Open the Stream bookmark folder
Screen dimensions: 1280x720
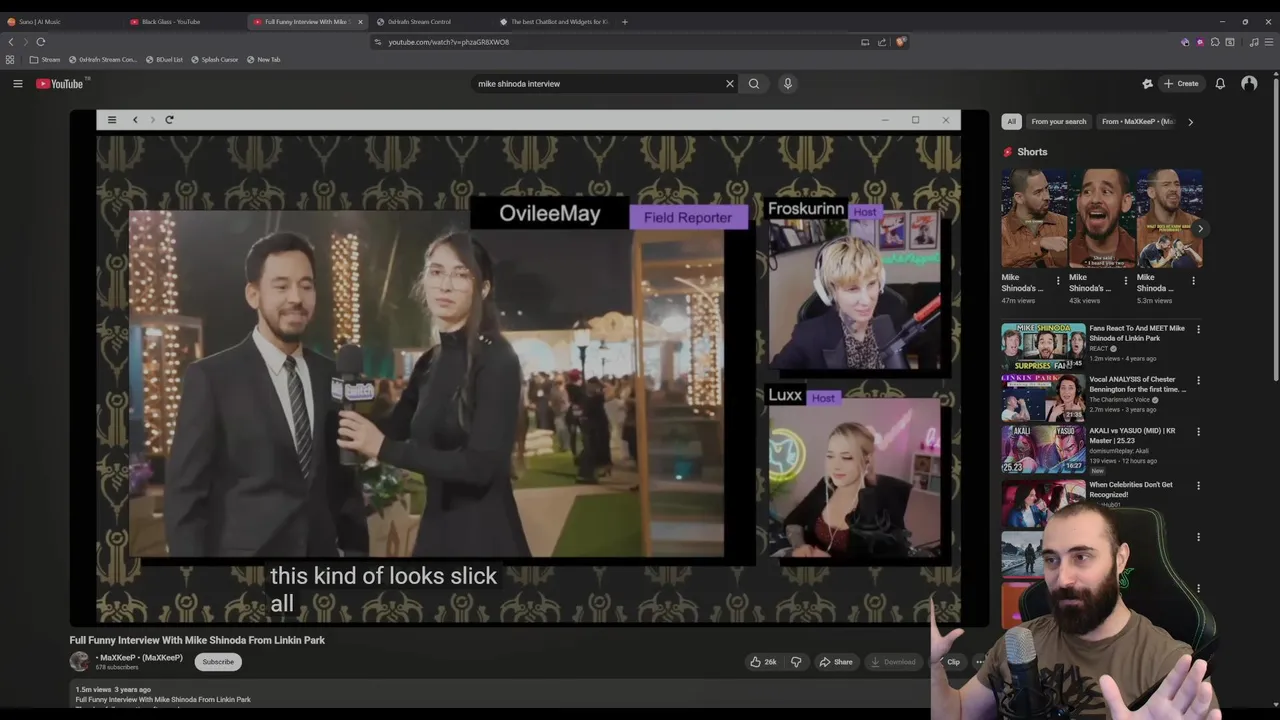point(45,60)
